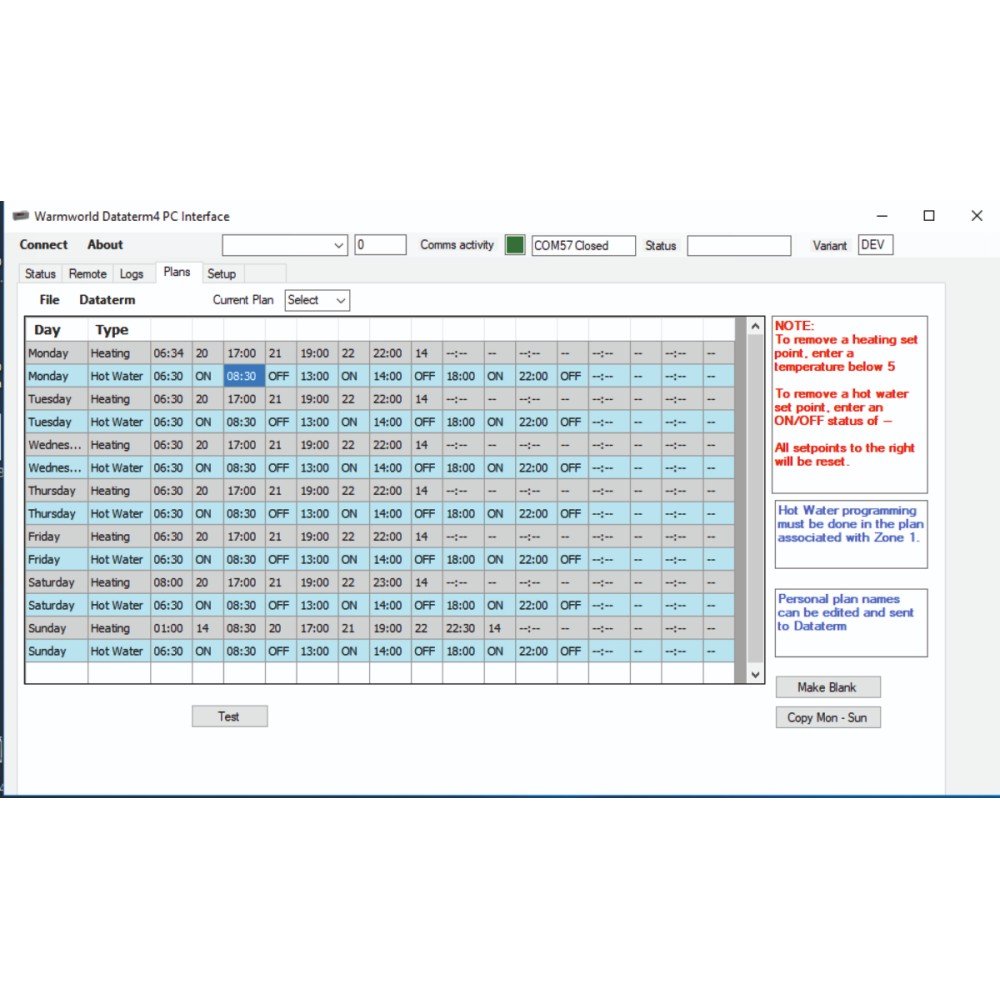The width and height of the screenshot is (1000, 1000).
Task: Open the Dataterm menu
Action: [107, 300]
